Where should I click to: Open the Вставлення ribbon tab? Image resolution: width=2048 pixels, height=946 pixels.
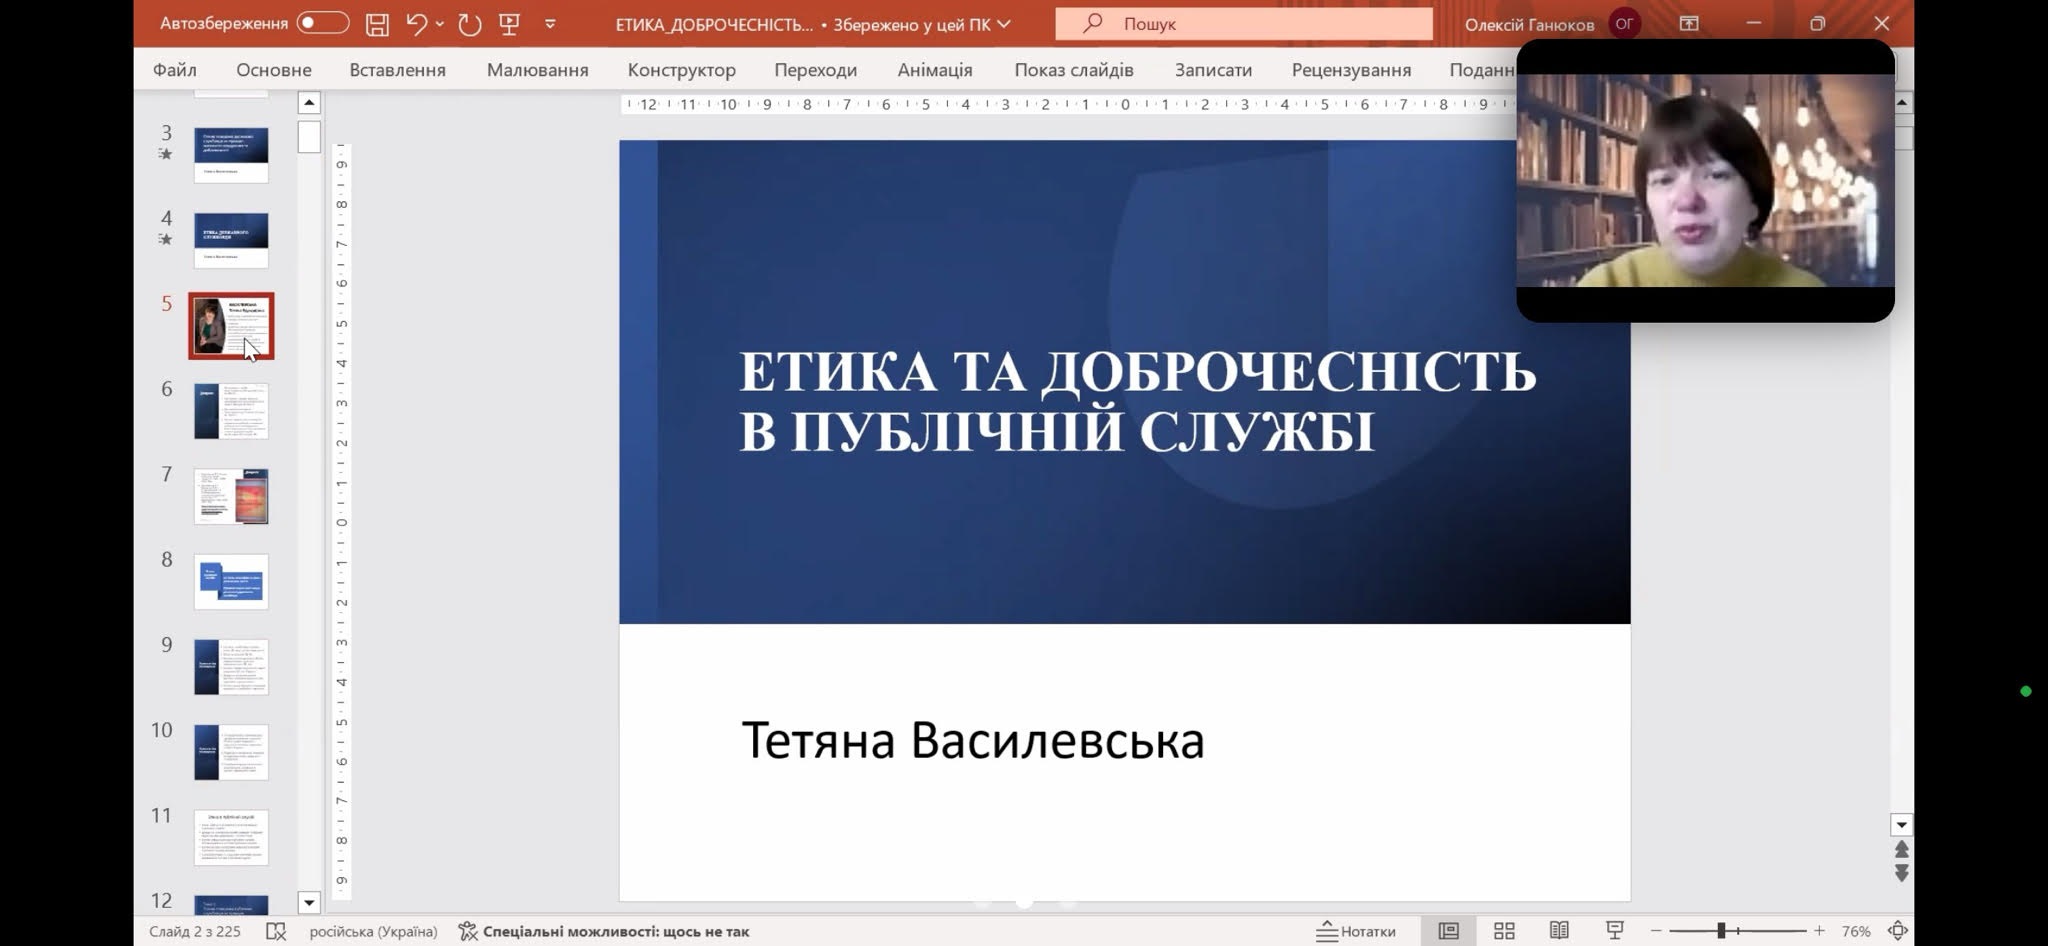coord(397,70)
